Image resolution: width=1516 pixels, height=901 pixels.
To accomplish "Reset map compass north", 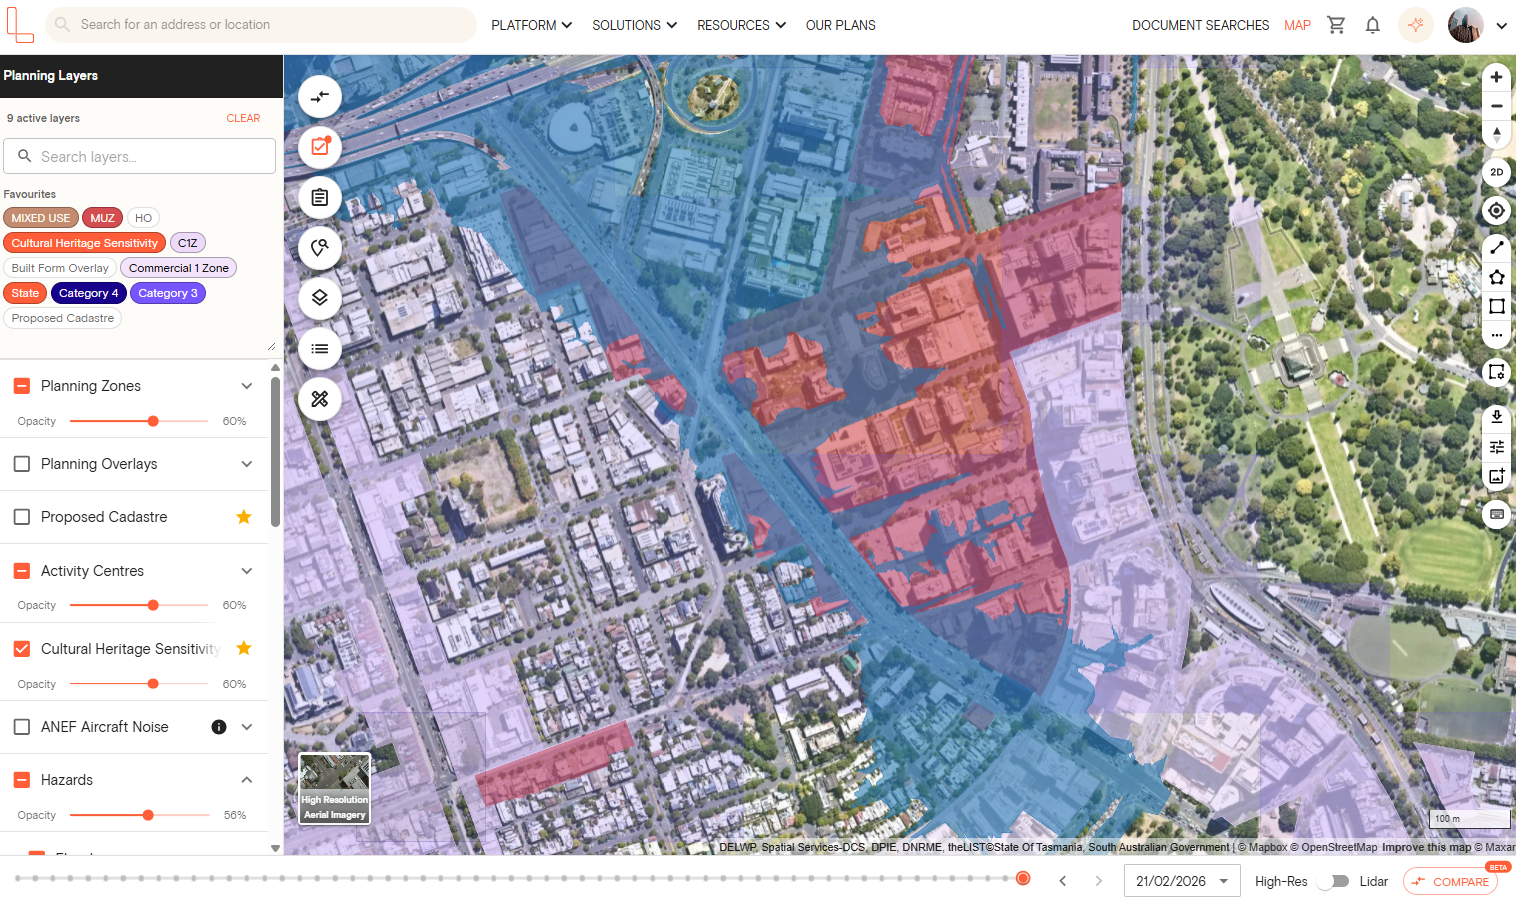I will pos(1496,134).
